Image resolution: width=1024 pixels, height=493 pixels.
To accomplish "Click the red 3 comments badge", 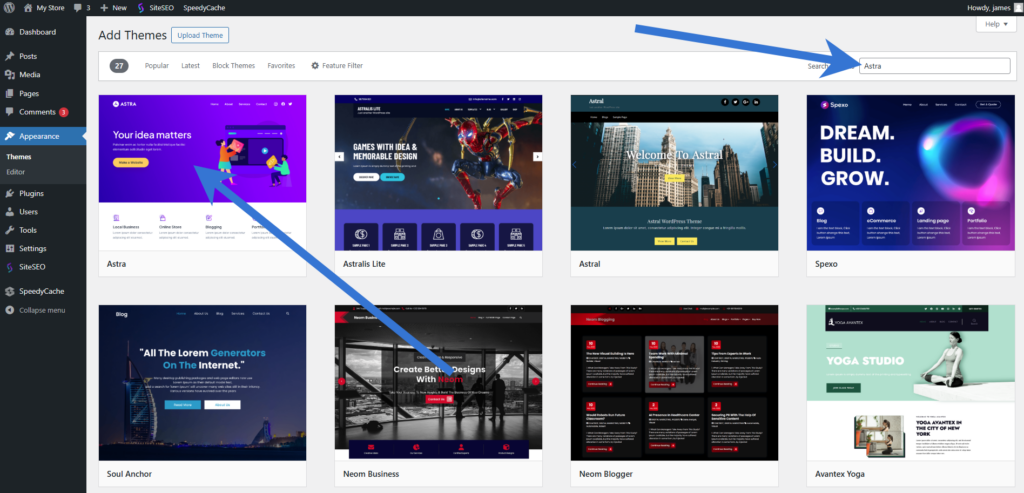I will pos(64,112).
